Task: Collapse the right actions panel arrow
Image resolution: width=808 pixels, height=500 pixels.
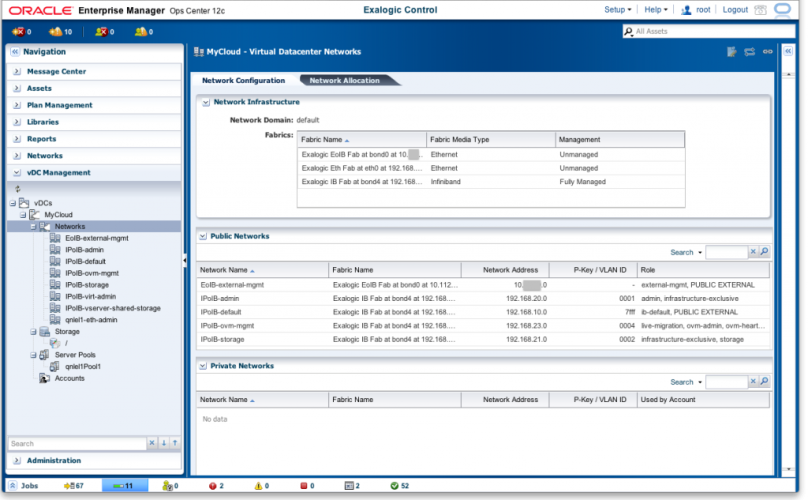Action: (x=788, y=51)
